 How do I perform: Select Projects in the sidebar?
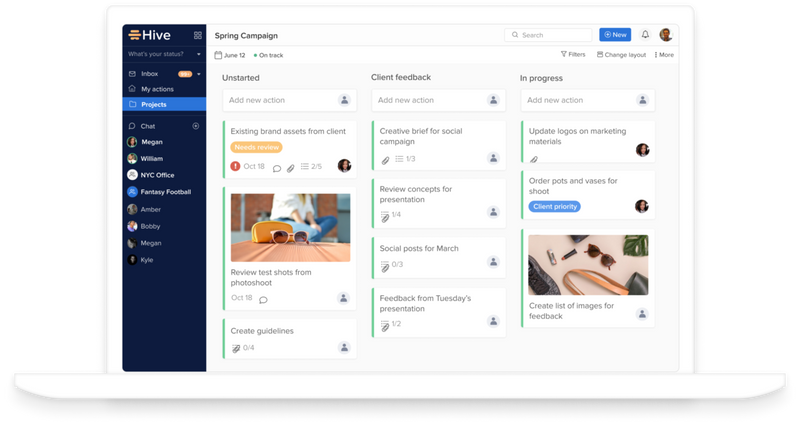point(153,104)
